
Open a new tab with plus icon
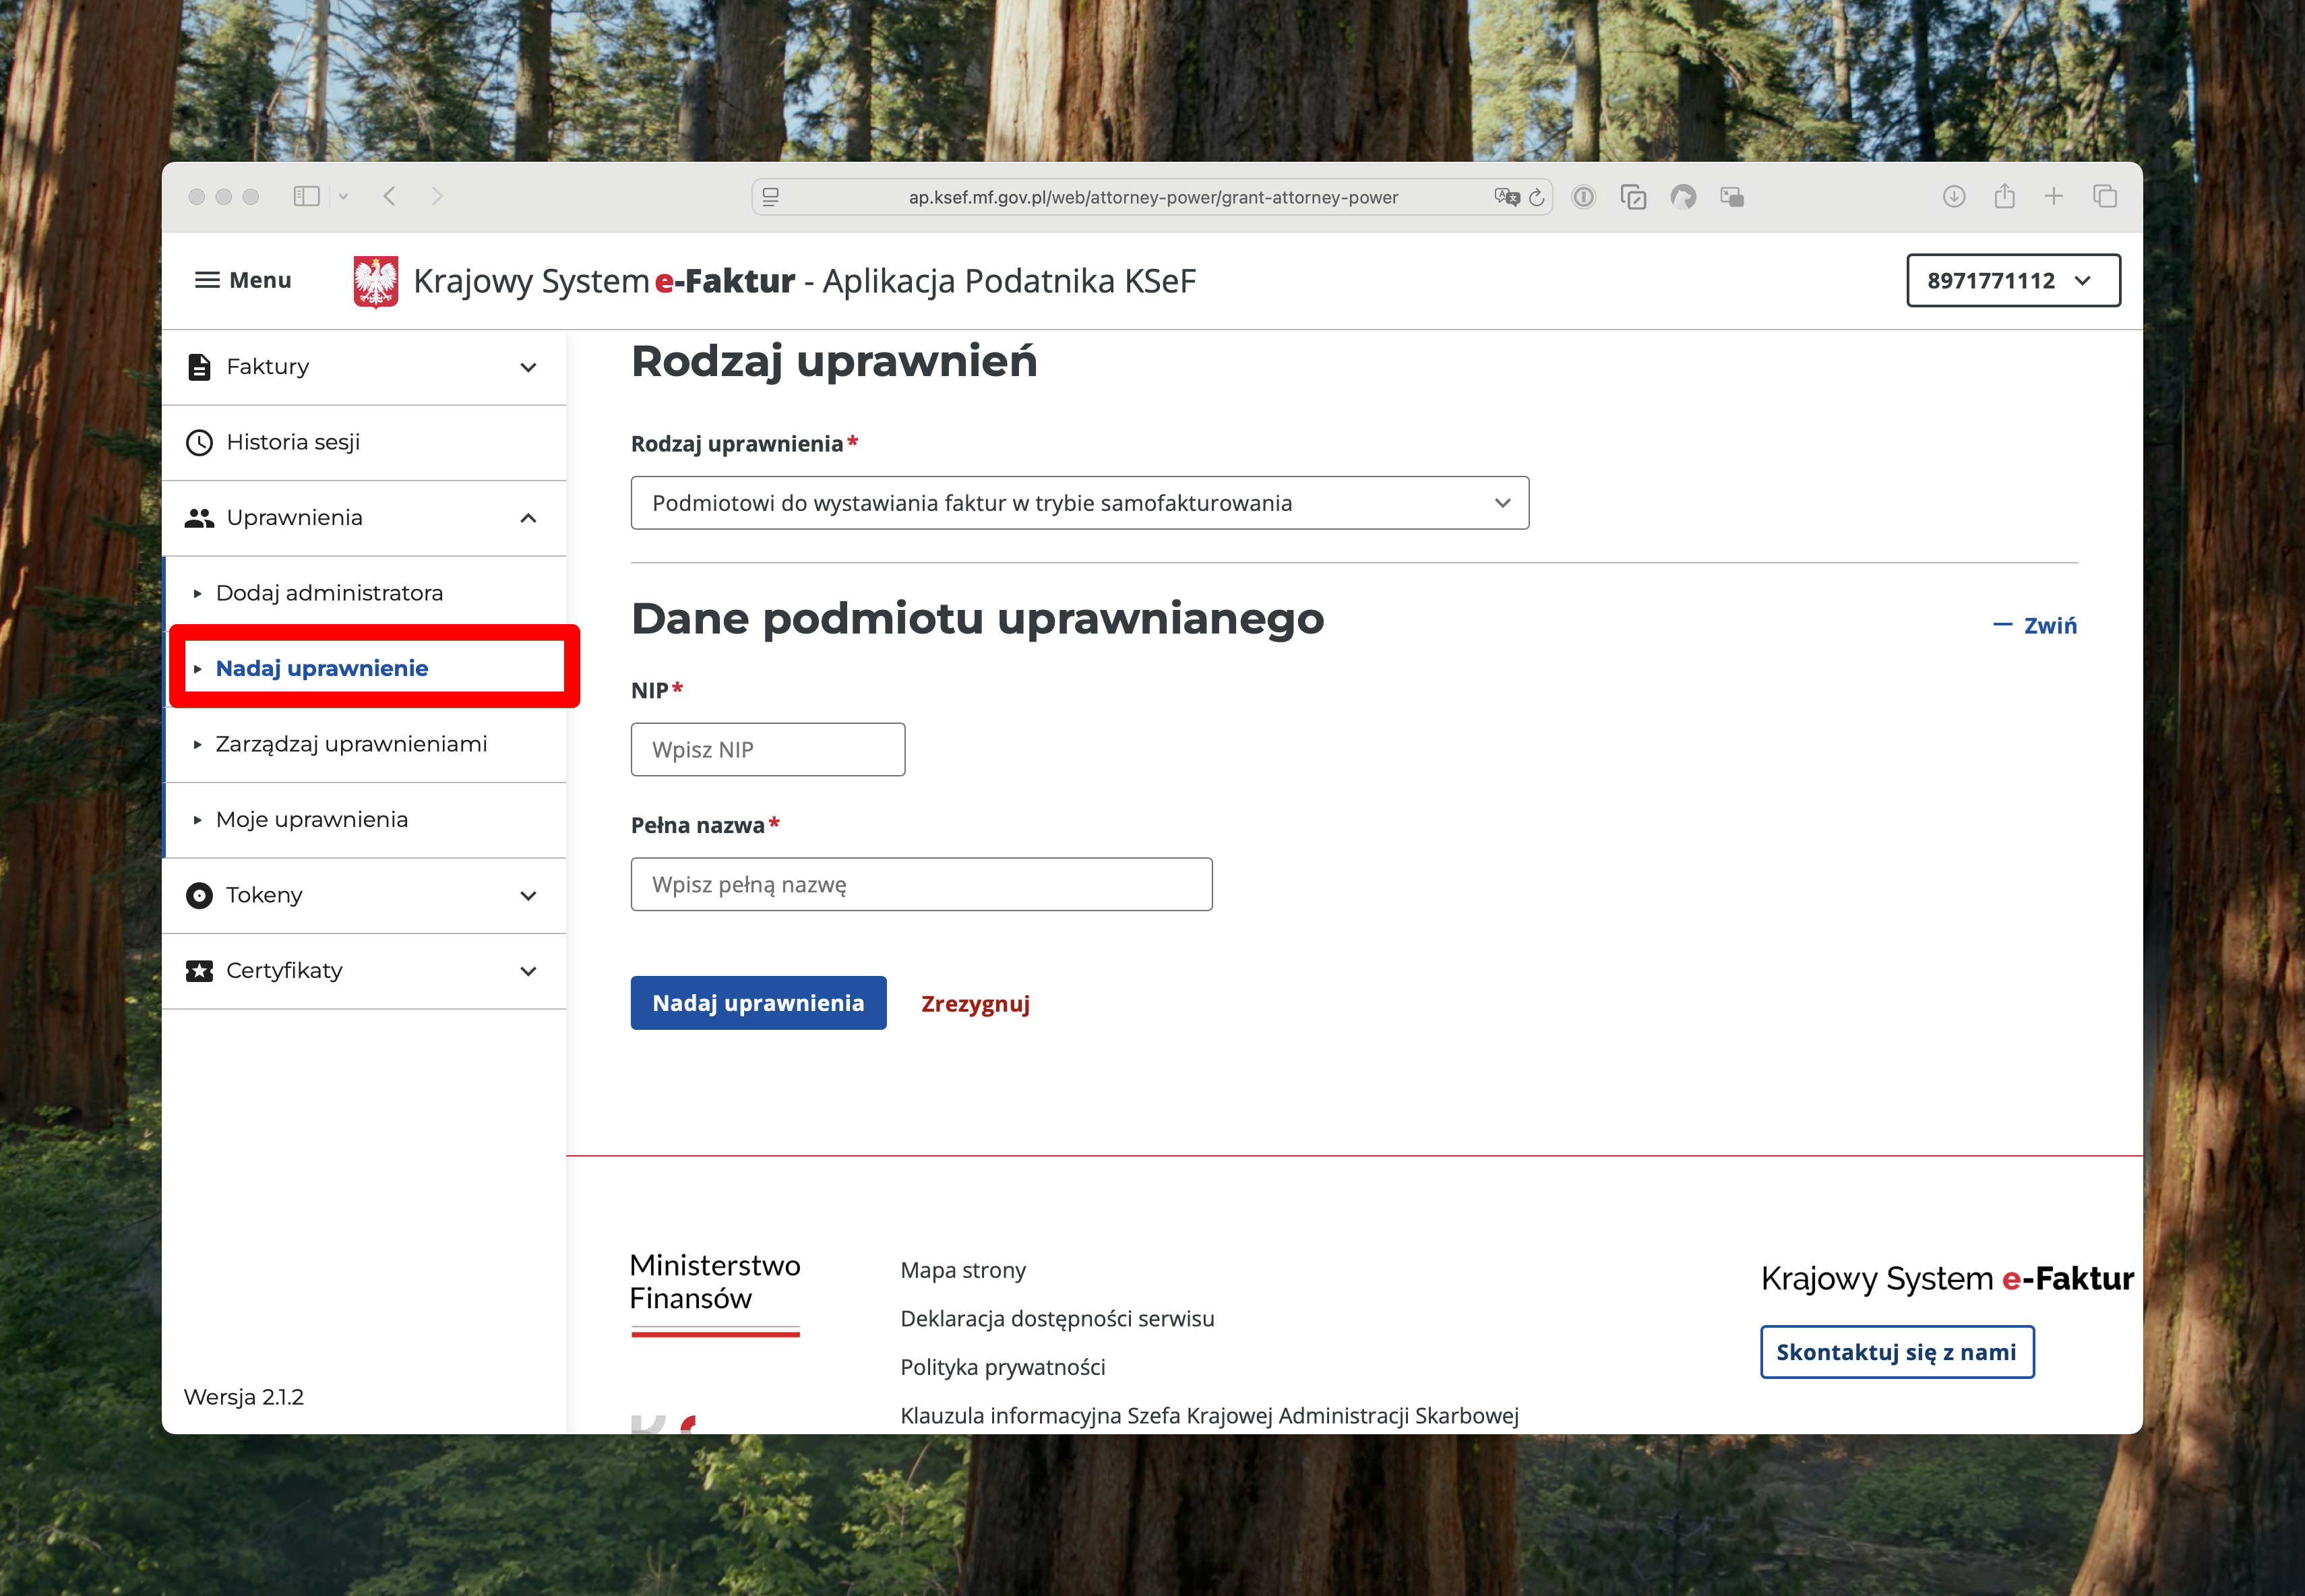coord(2053,197)
